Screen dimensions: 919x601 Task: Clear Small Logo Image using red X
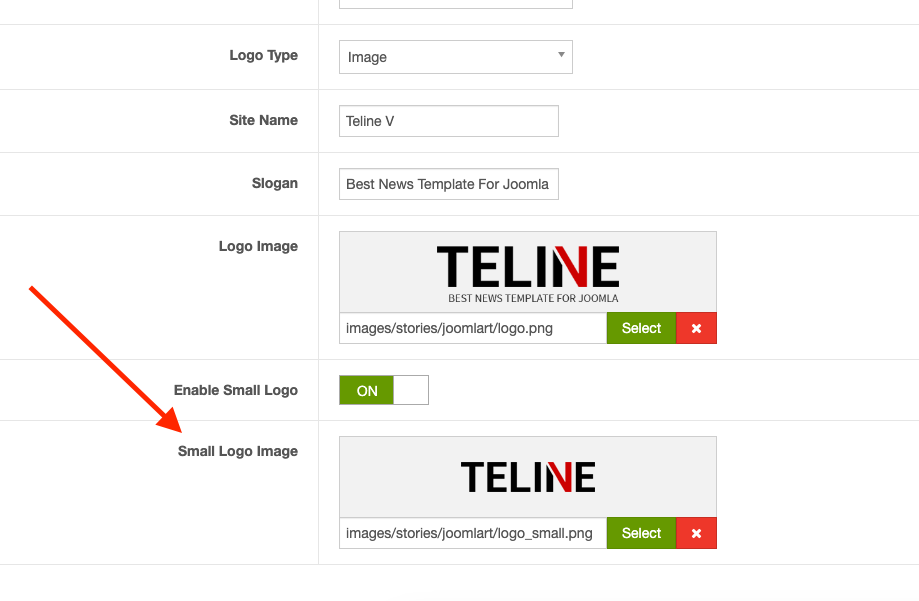pos(696,533)
